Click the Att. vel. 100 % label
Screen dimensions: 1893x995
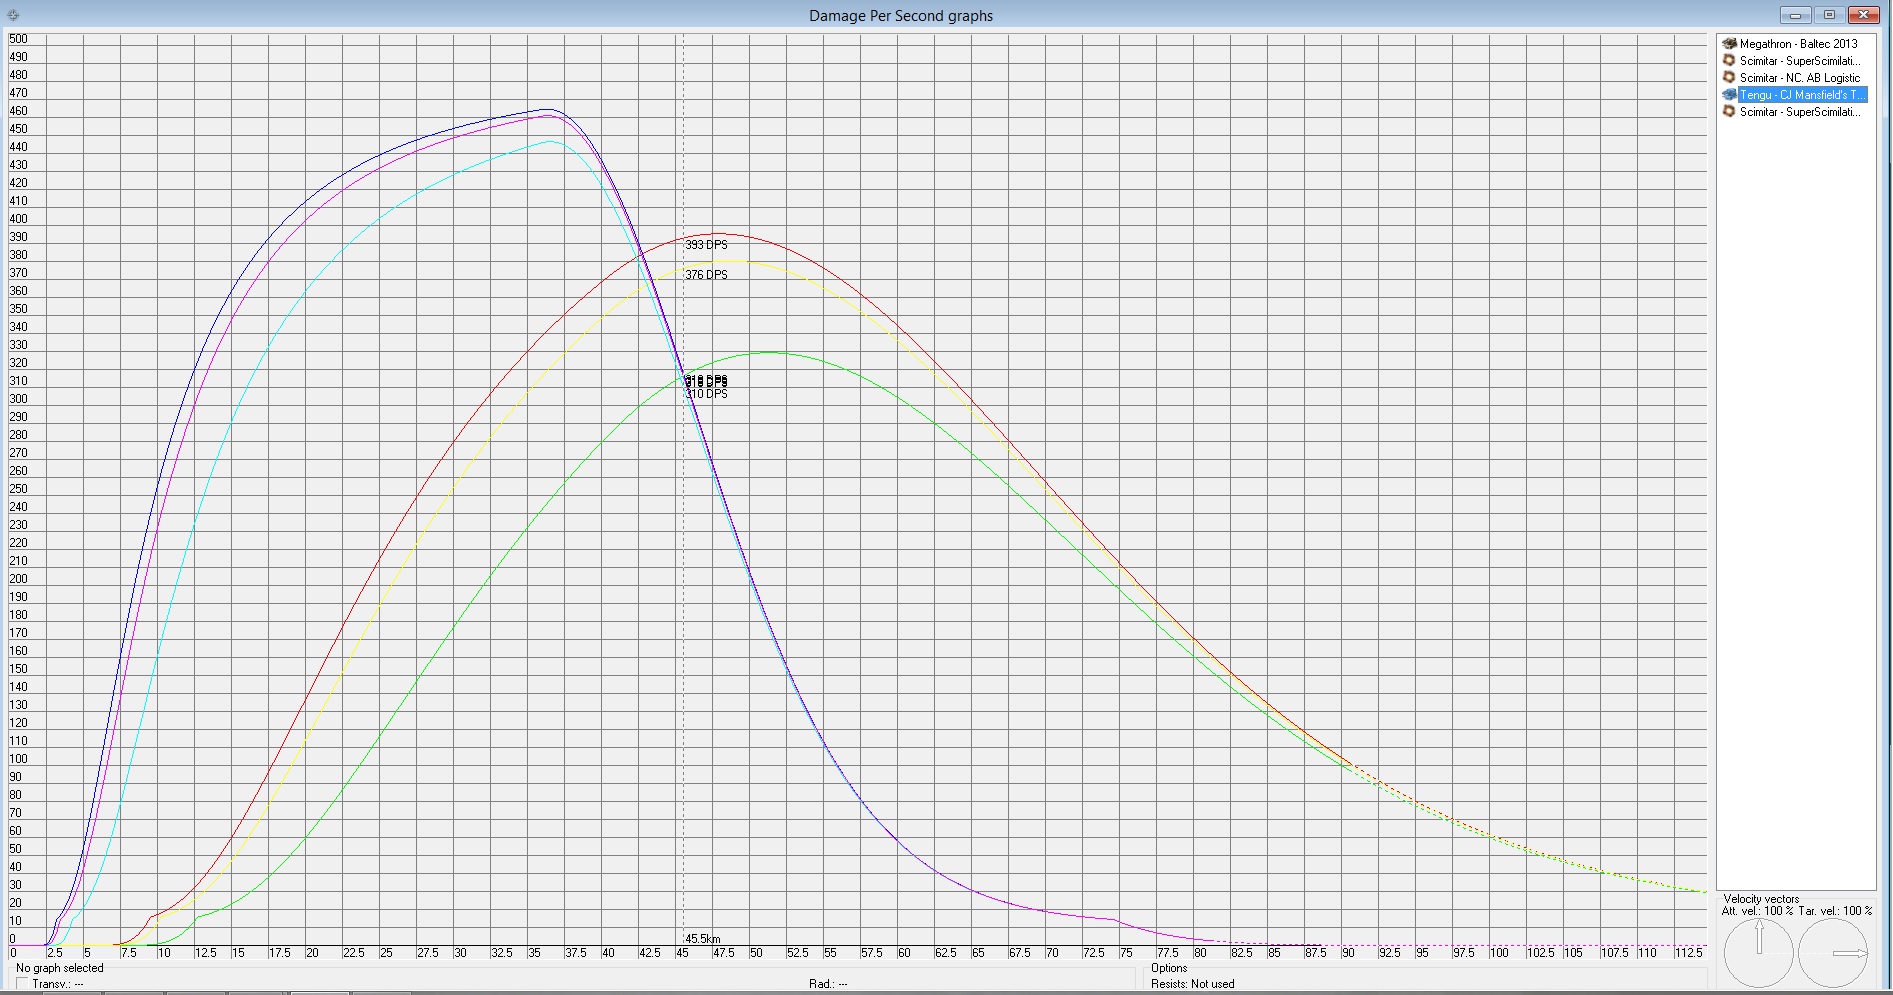[1757, 911]
